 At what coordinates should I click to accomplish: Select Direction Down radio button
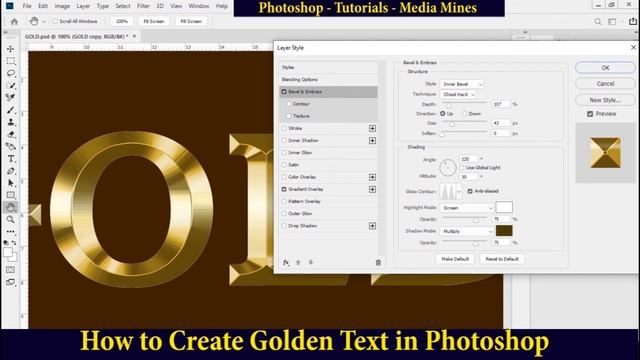pyautogui.click(x=464, y=114)
